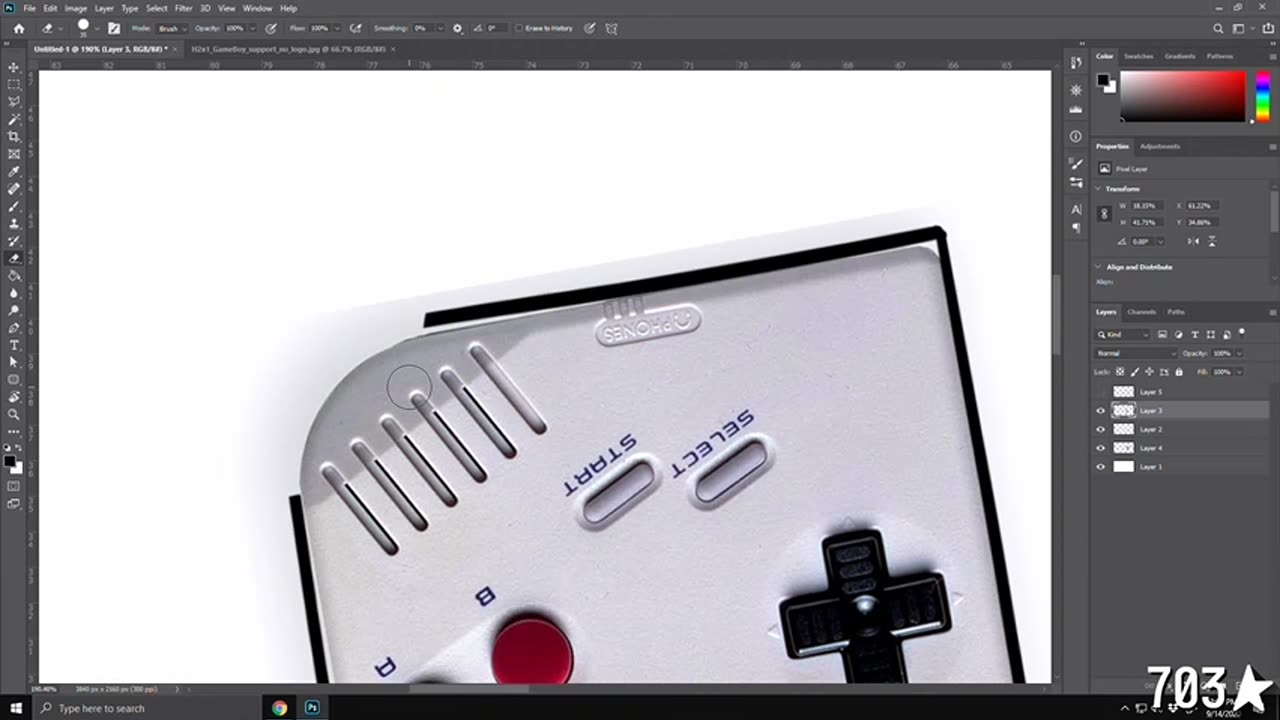
Task: Open the Filter menu
Action: 183,8
